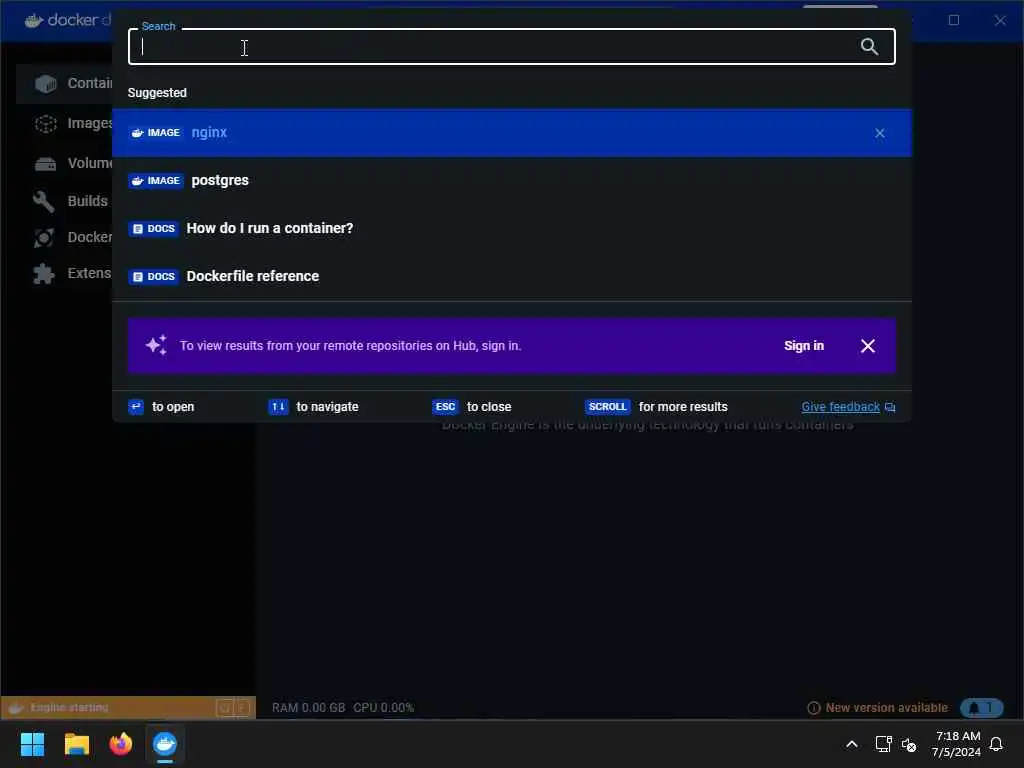Viewport: 1024px width, 768px height.
Task: Close the Docker Desktop window
Action: point(1000,20)
